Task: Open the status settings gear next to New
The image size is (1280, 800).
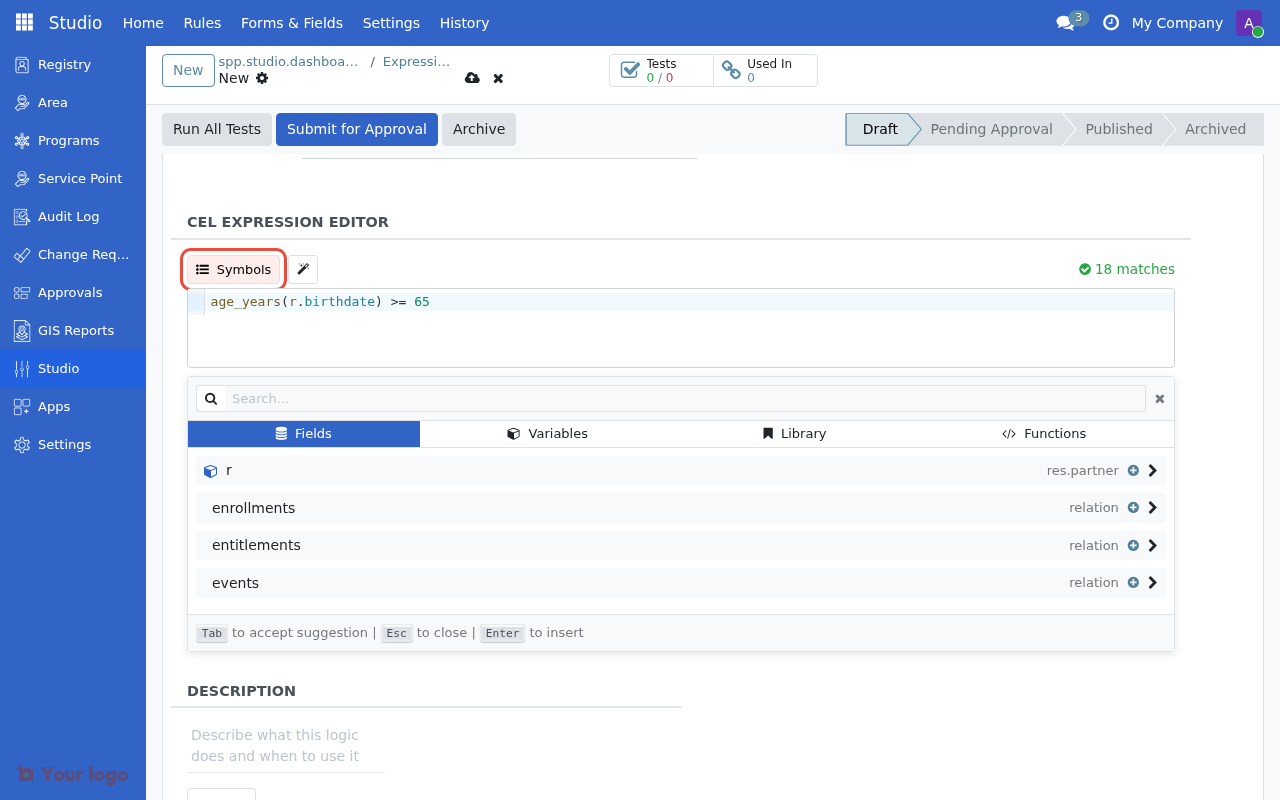Action: tap(261, 77)
